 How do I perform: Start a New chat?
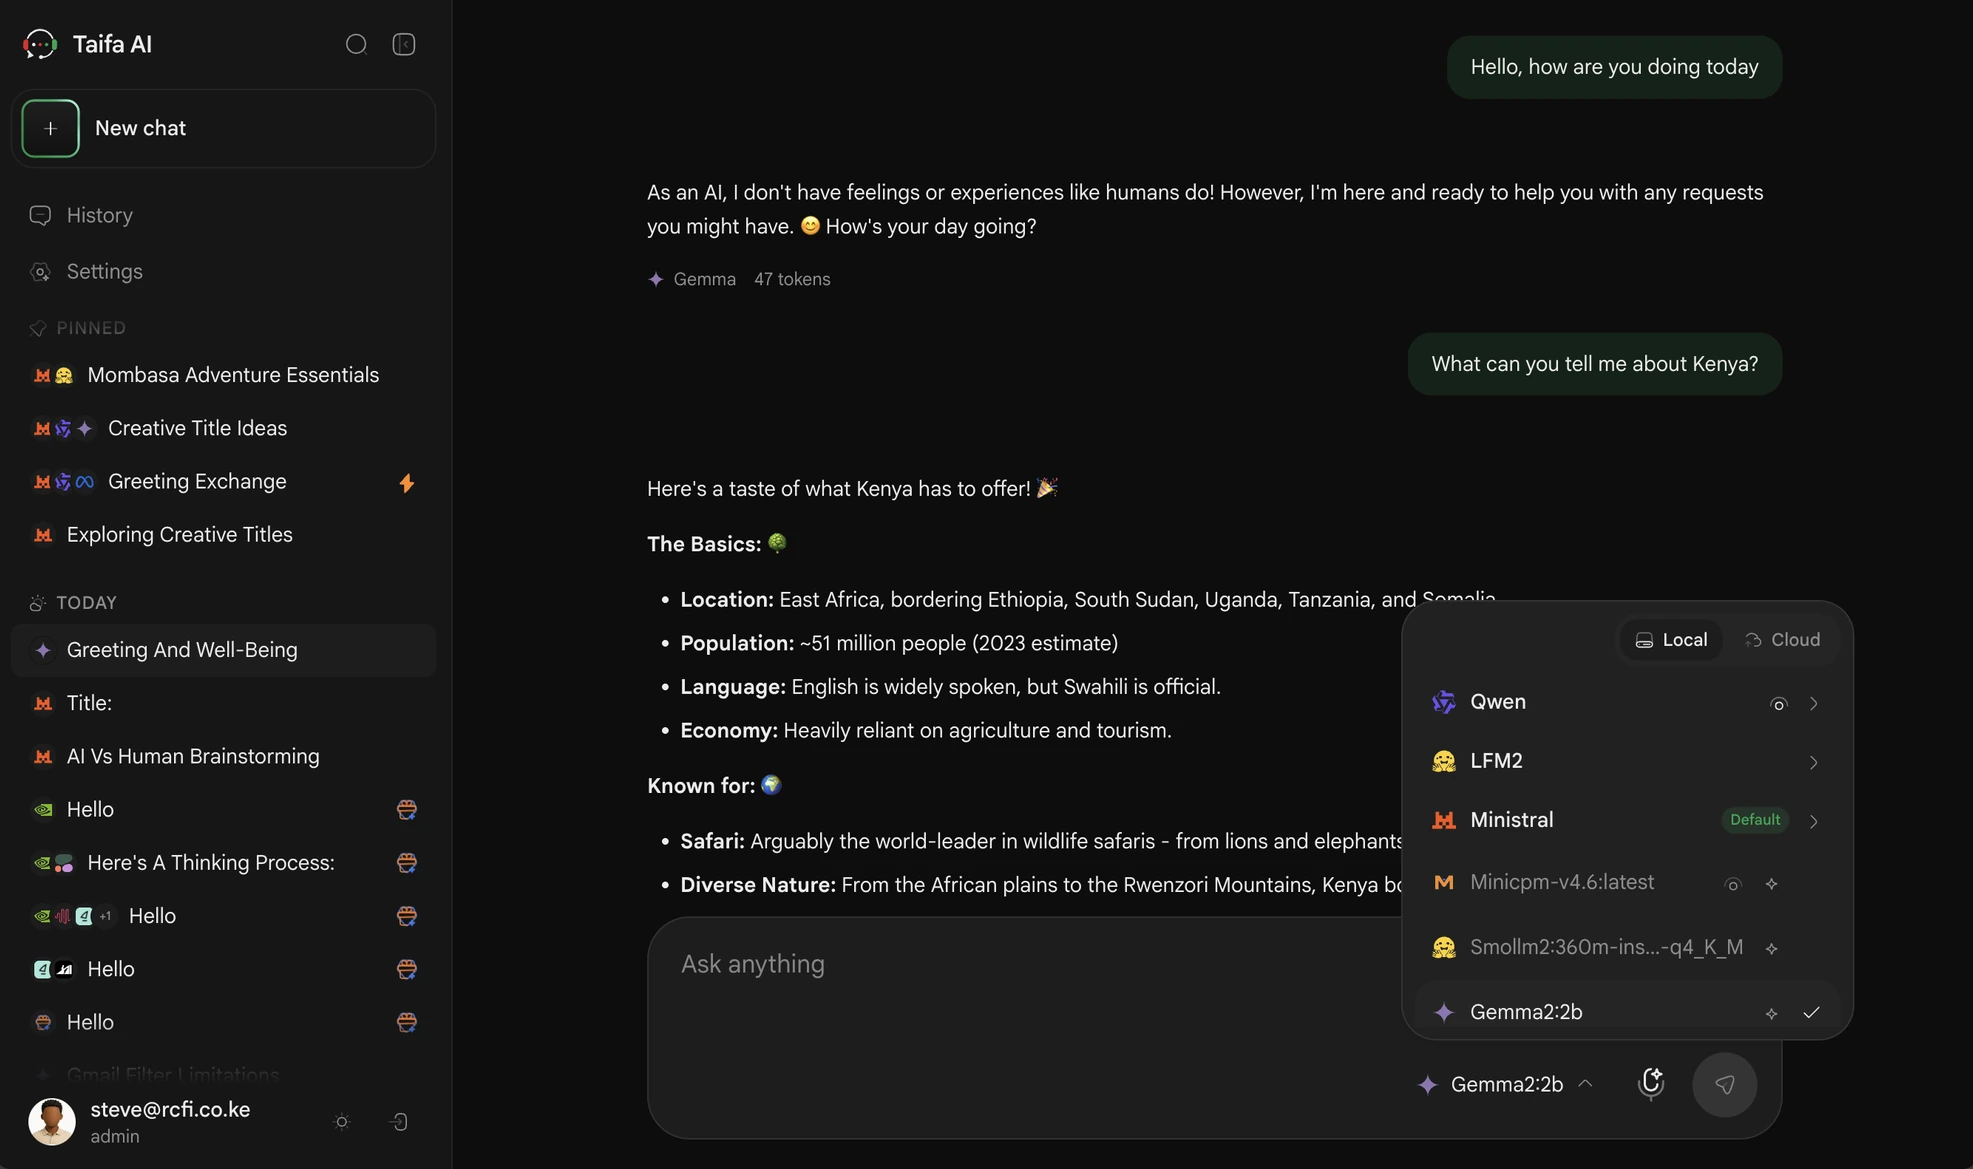click(223, 128)
